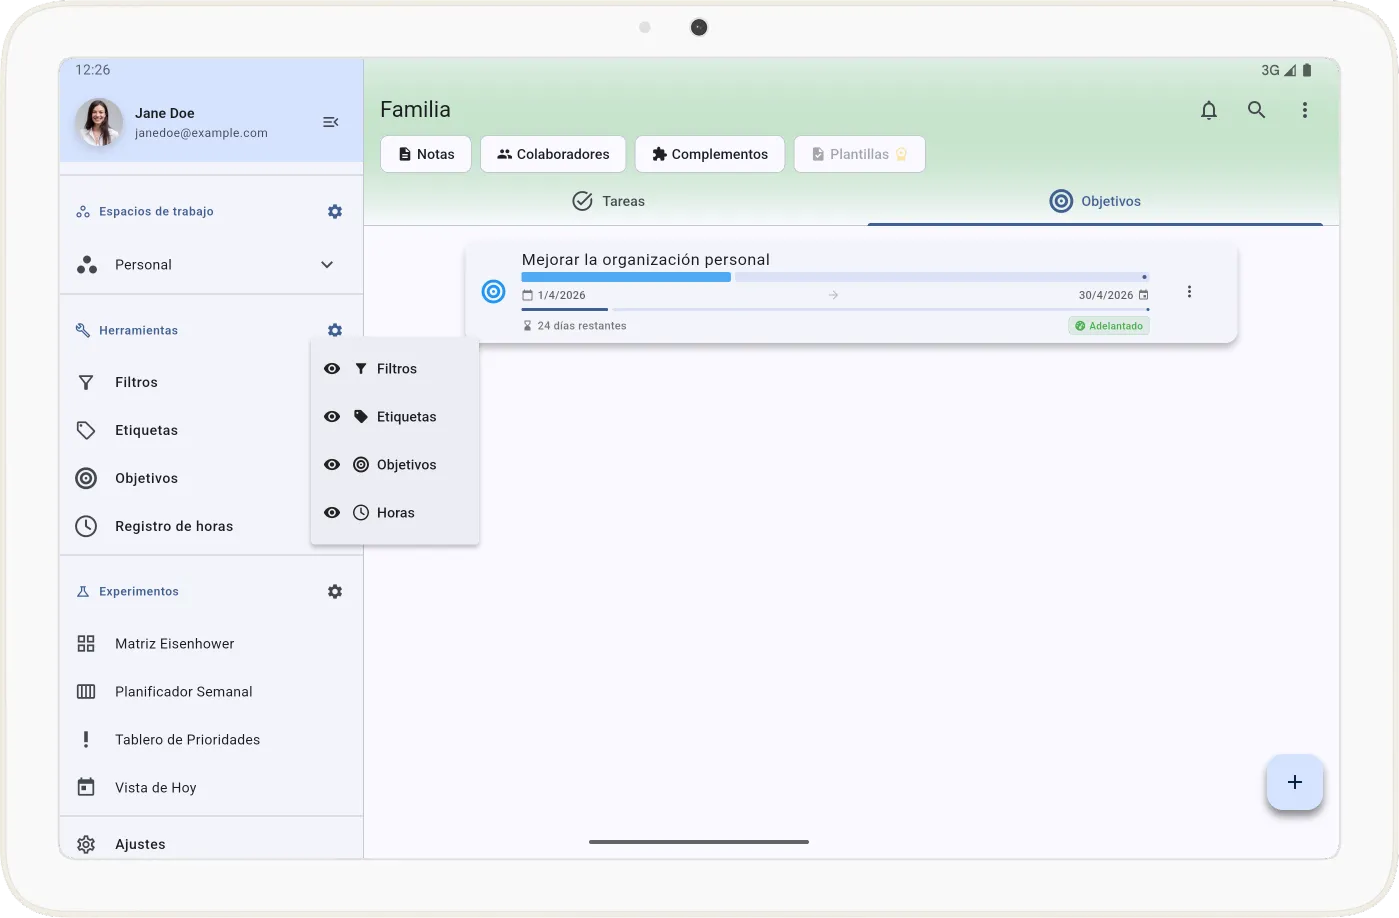
Task: Switch to the Tareas tab
Action: (x=609, y=201)
